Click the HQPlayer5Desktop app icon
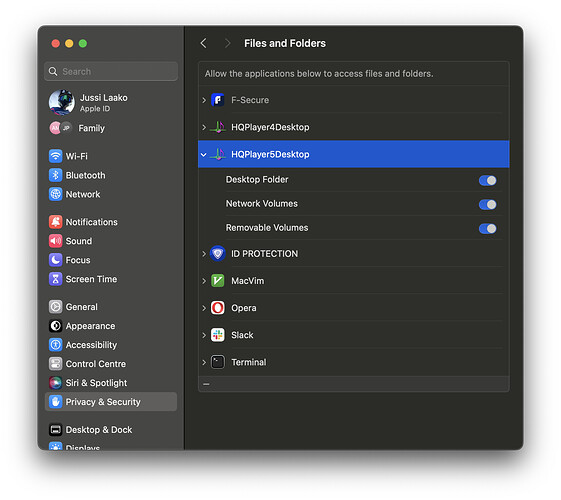 point(218,155)
